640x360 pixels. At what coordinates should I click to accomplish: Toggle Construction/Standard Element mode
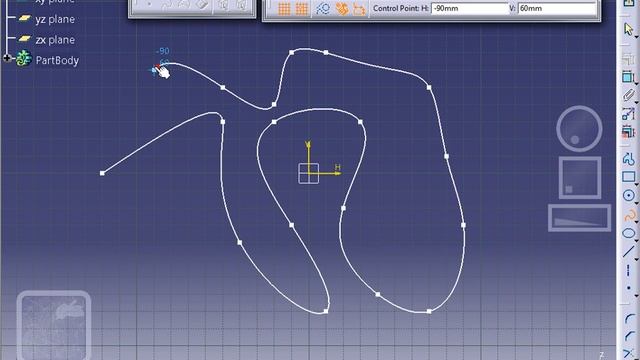(323, 9)
